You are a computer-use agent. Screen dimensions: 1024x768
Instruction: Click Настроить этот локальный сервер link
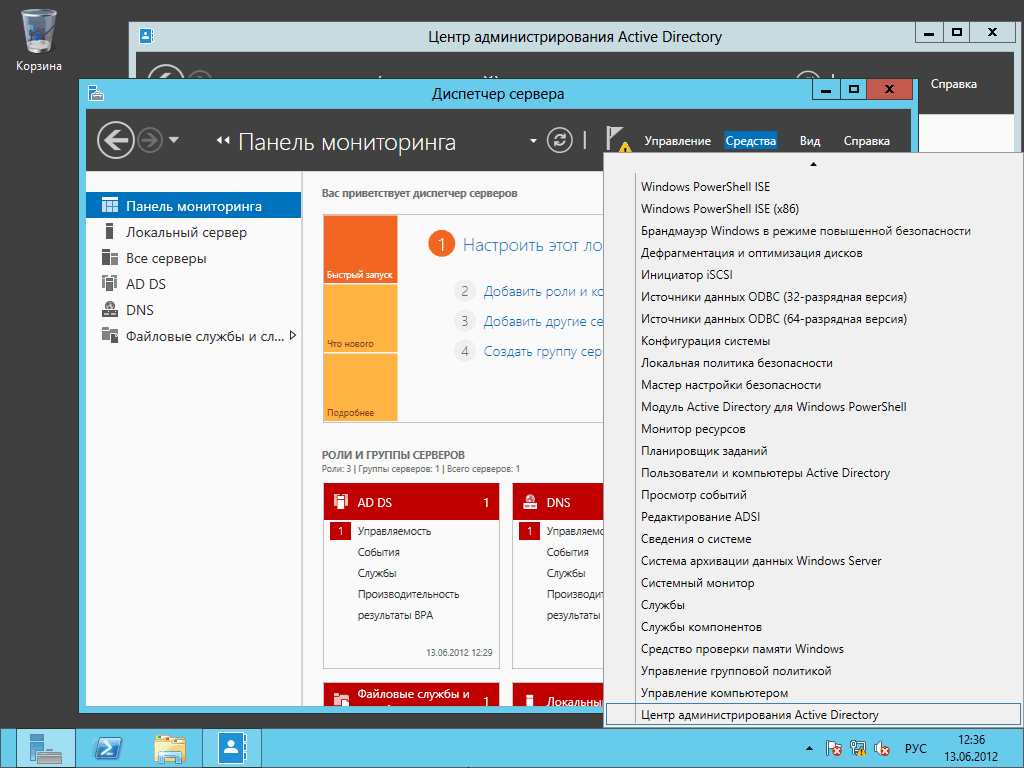tap(532, 245)
